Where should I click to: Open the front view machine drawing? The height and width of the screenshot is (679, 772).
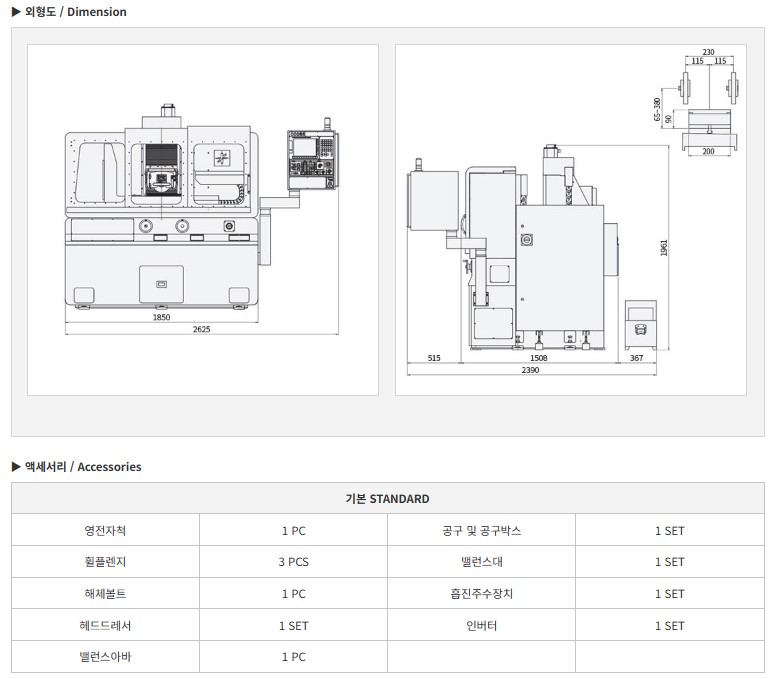(202, 220)
